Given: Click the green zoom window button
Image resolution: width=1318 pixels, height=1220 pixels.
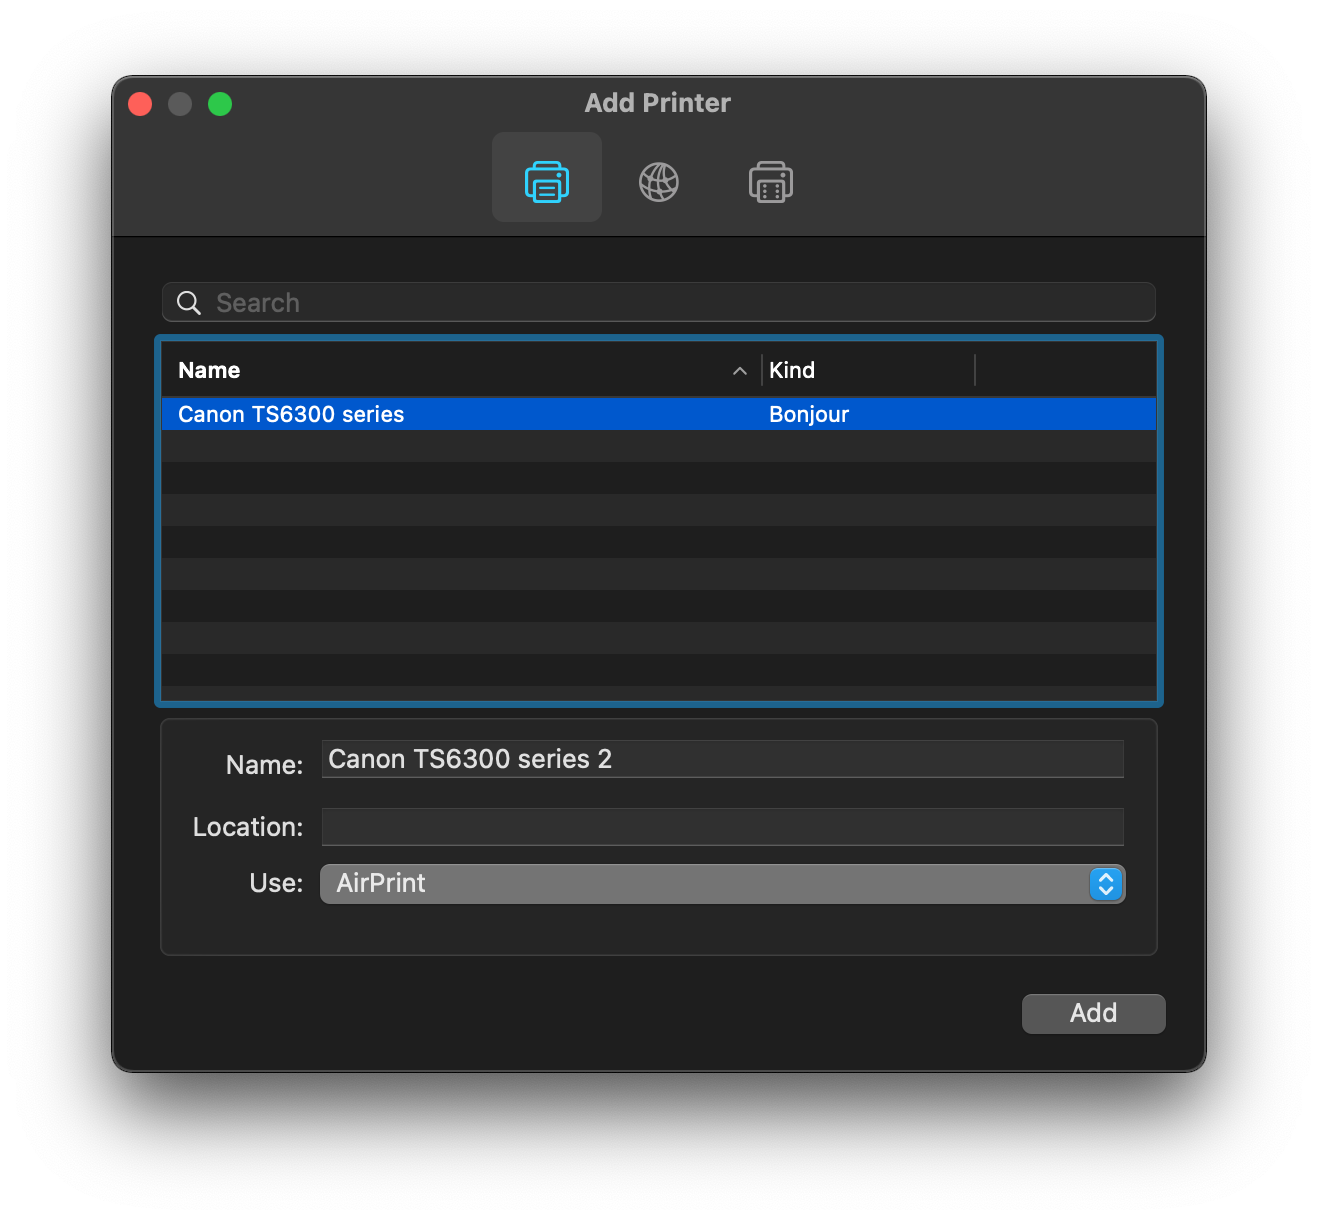Looking at the screenshot, I should (x=220, y=103).
